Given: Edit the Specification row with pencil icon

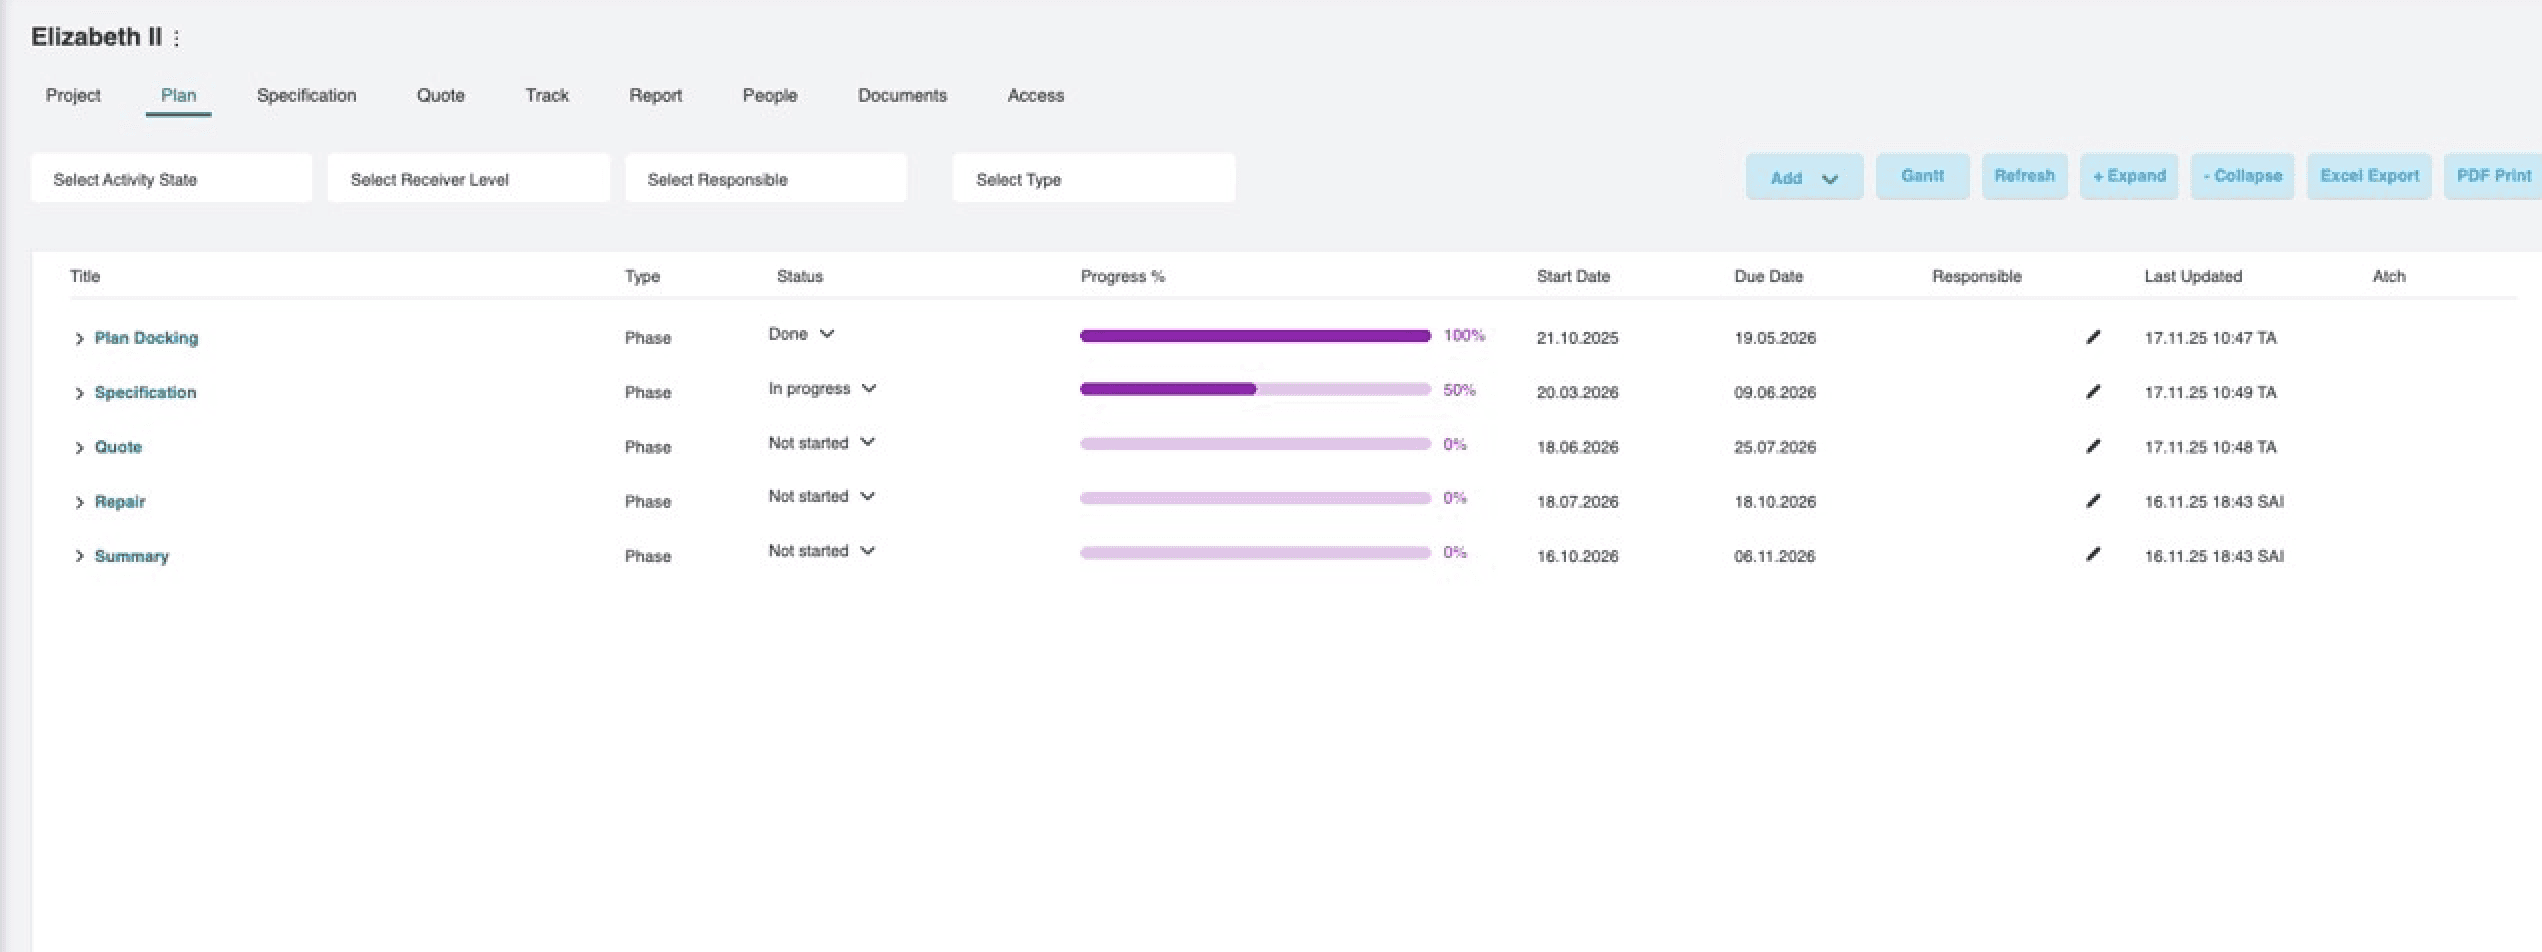Looking at the screenshot, I should click(2093, 391).
